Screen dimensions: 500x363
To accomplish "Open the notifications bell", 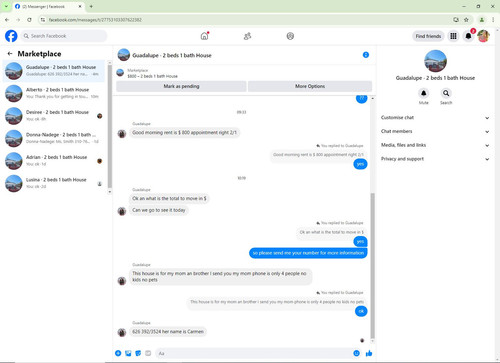I will pos(468,36).
